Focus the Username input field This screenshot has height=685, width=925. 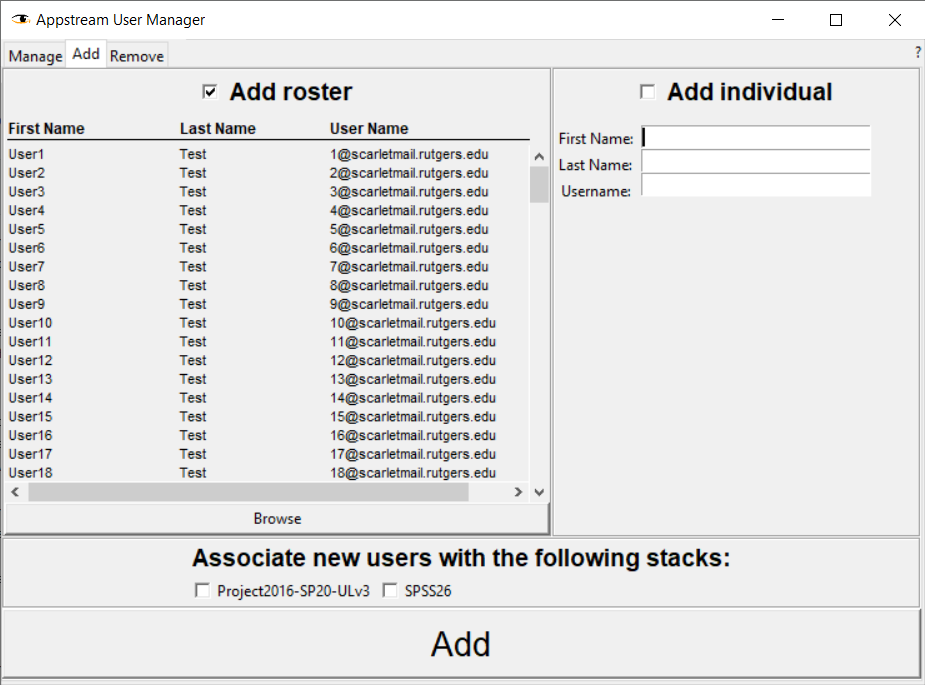tap(756, 185)
